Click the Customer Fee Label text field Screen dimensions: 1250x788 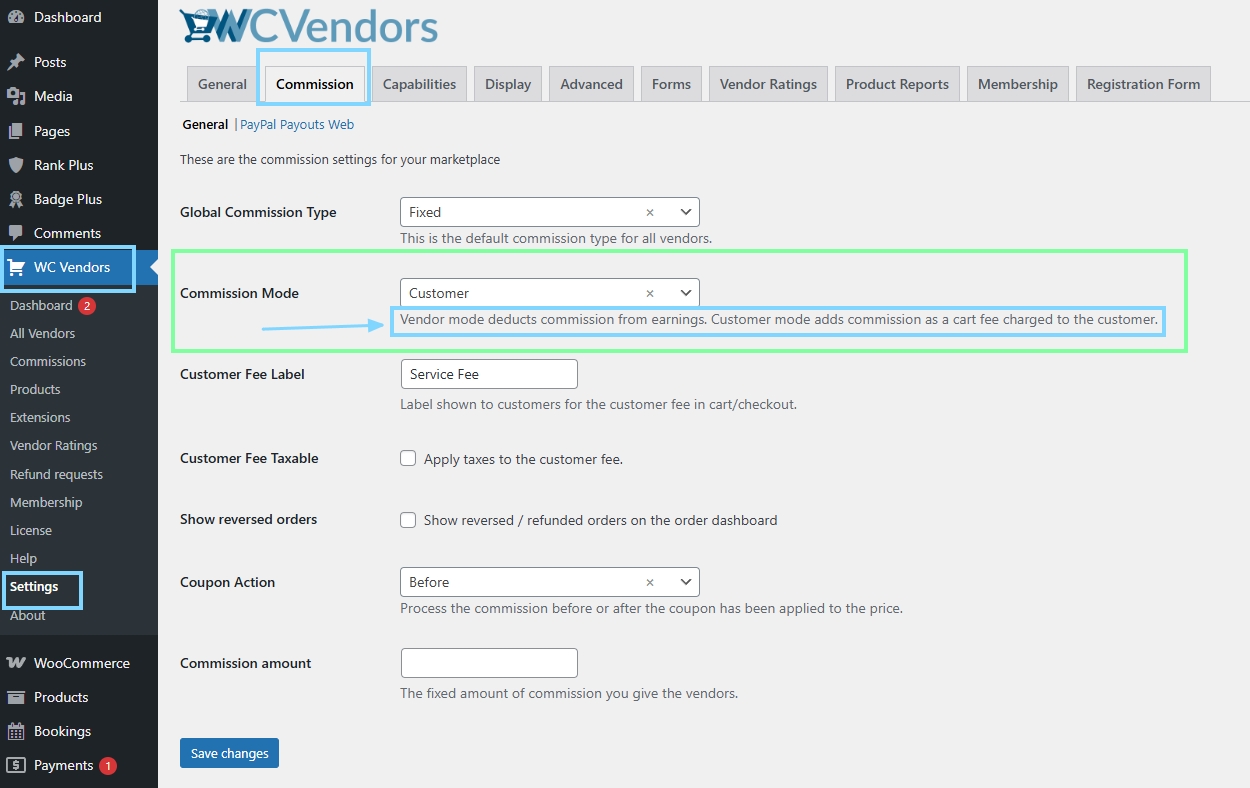tap(489, 374)
